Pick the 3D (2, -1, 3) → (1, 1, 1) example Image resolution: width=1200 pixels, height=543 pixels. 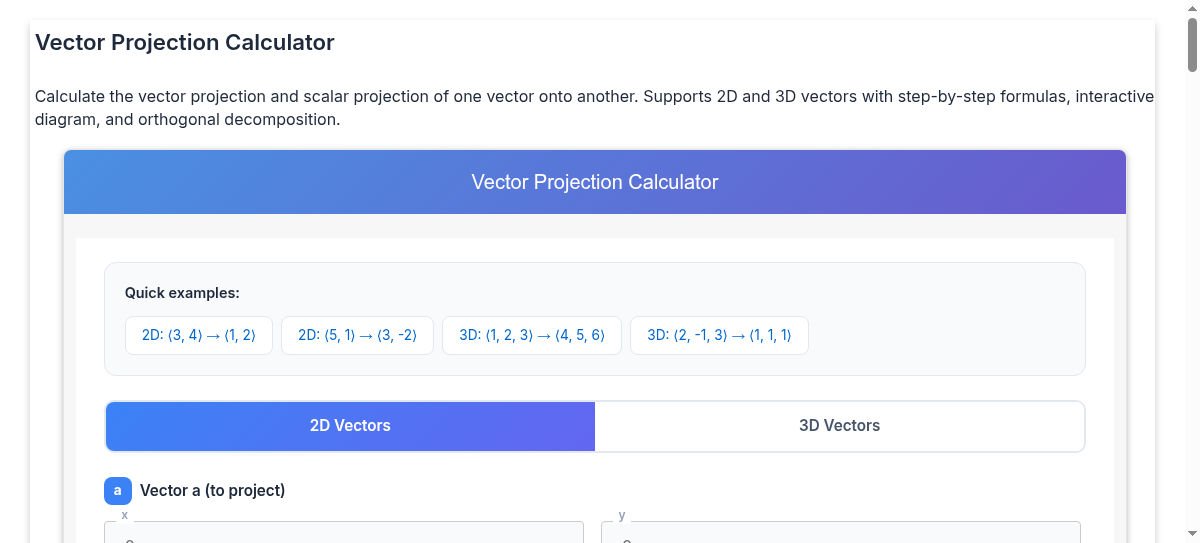(x=719, y=336)
